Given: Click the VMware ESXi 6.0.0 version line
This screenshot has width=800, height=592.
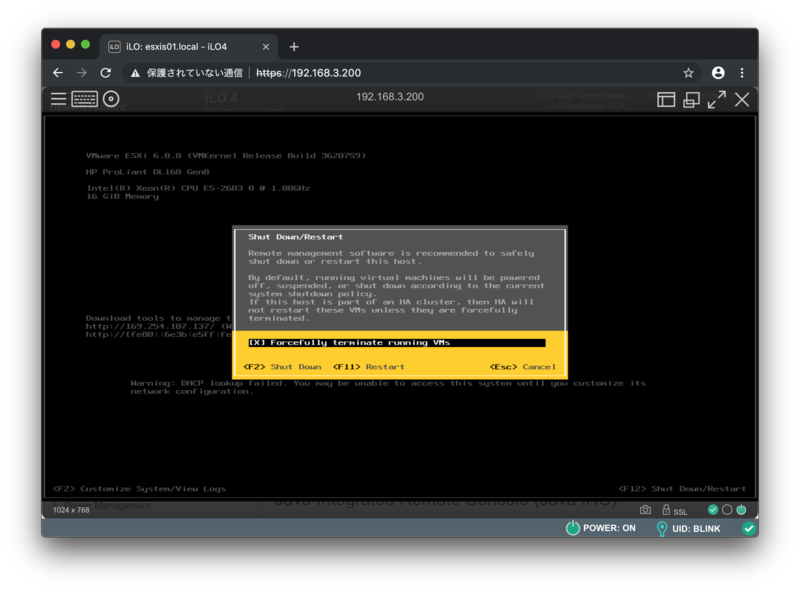Looking at the screenshot, I should [x=226, y=156].
